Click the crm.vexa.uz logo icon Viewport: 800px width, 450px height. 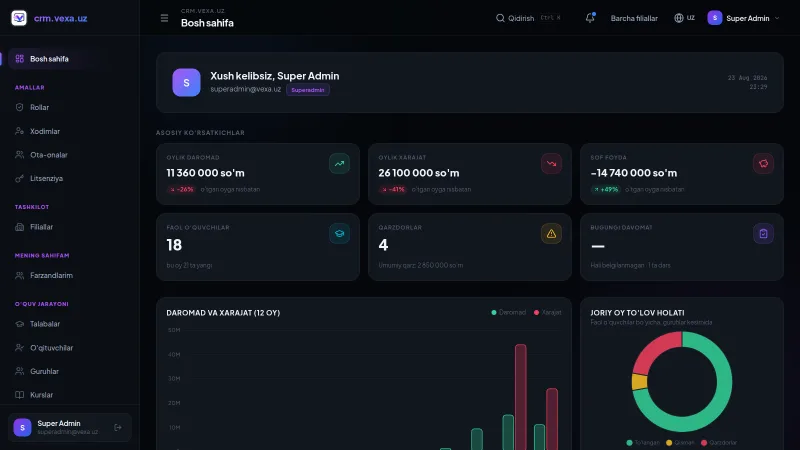(x=19, y=18)
